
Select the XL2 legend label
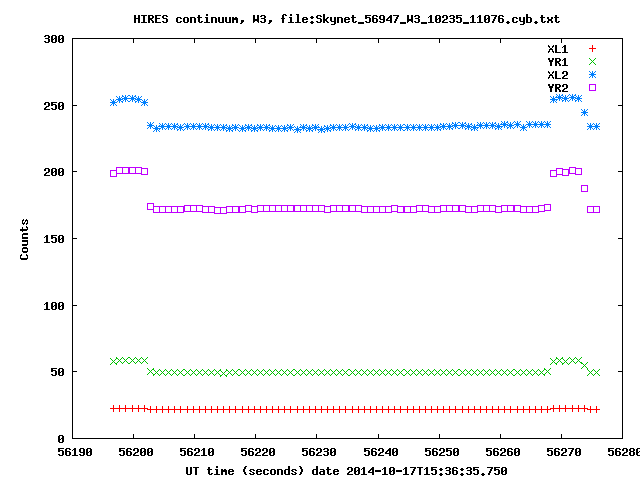click(557, 74)
